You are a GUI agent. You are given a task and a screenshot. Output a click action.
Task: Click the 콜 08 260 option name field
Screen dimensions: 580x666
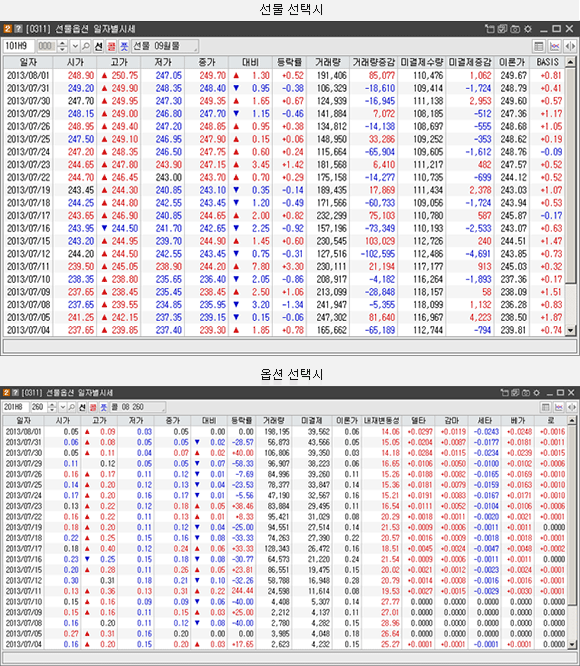coord(138,407)
